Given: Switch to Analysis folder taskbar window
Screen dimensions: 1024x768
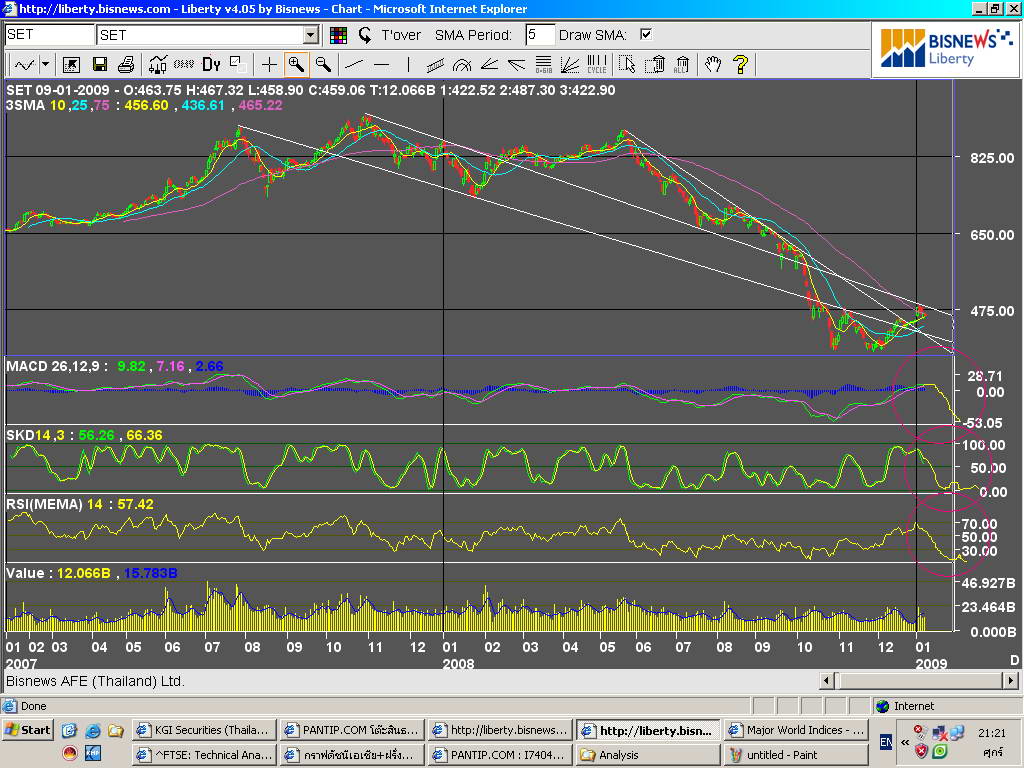Looking at the screenshot, I should (x=648, y=755).
